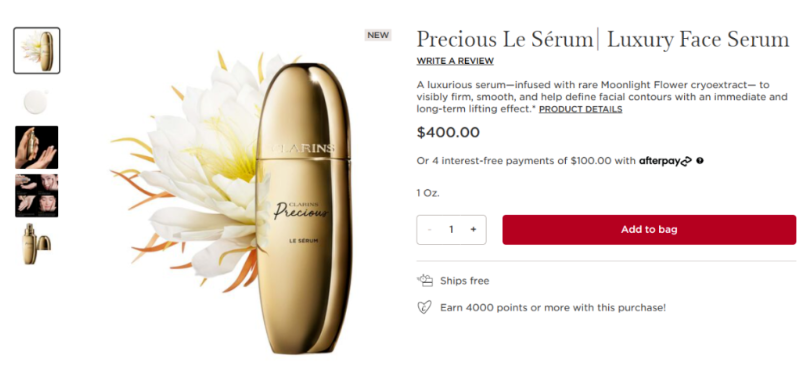Increase quantity with the plus button

[473, 229]
